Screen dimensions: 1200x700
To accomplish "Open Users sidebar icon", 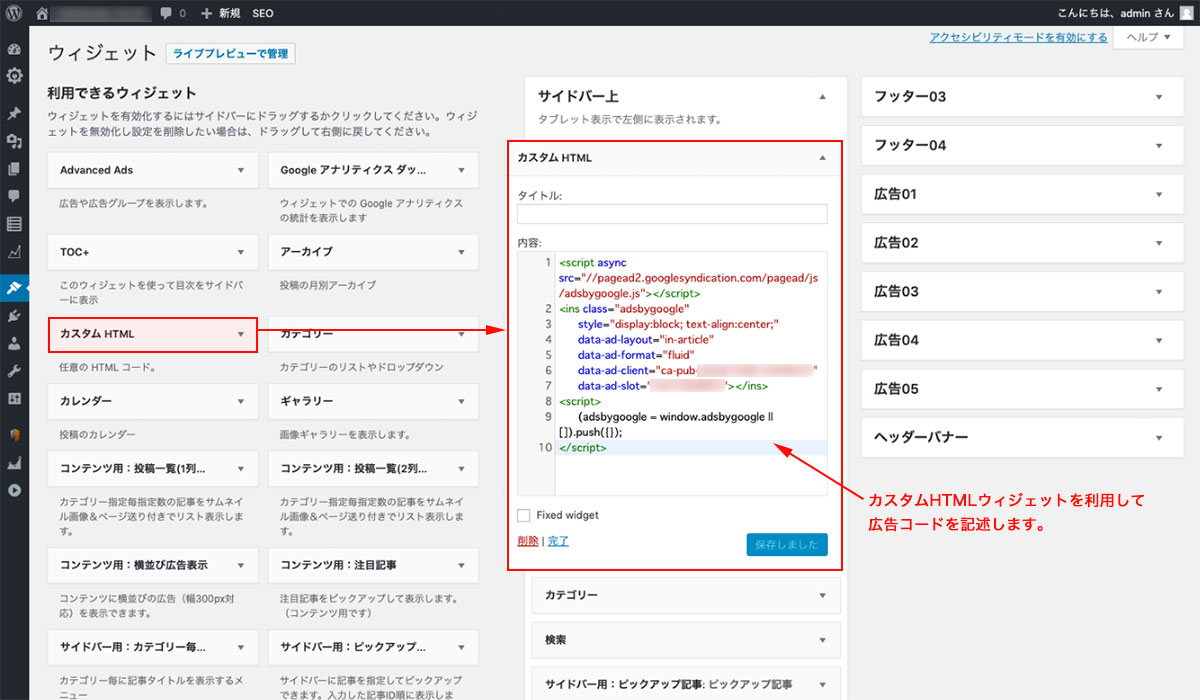I will [14, 343].
